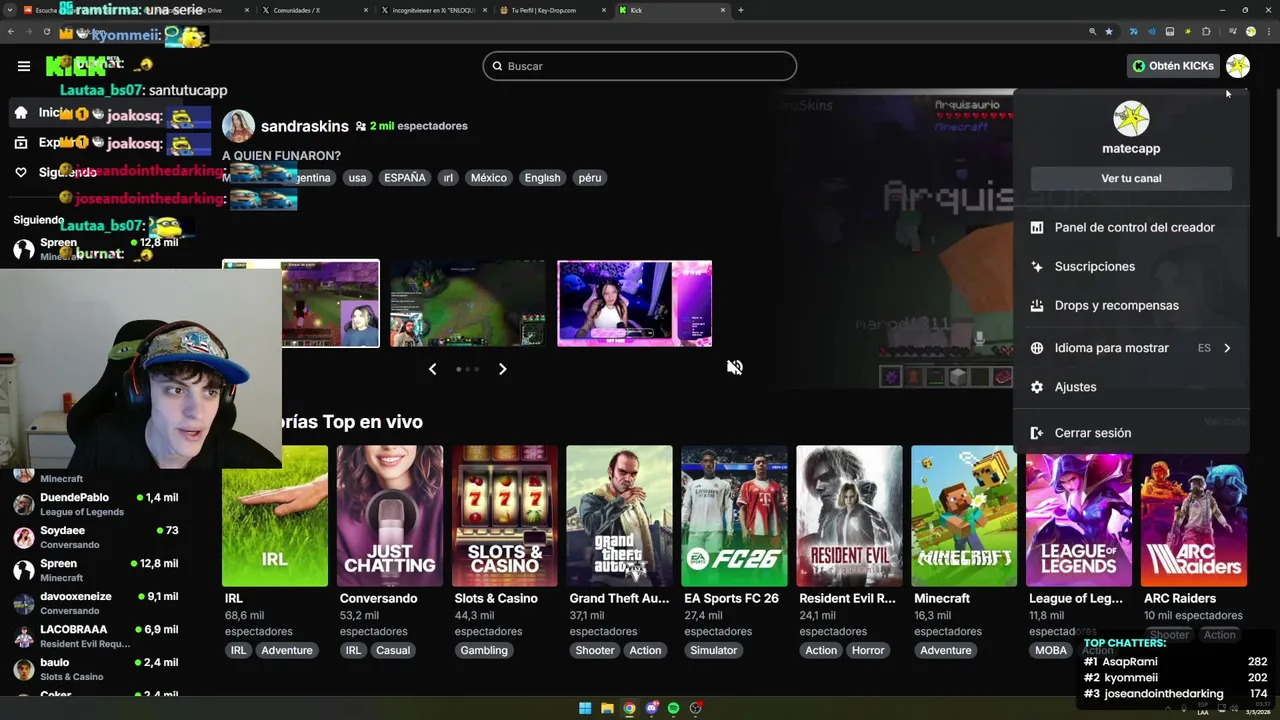Viewport: 1280px width, 720px height.
Task: Select the pink room streamer thumbnail
Action: [x=634, y=304]
